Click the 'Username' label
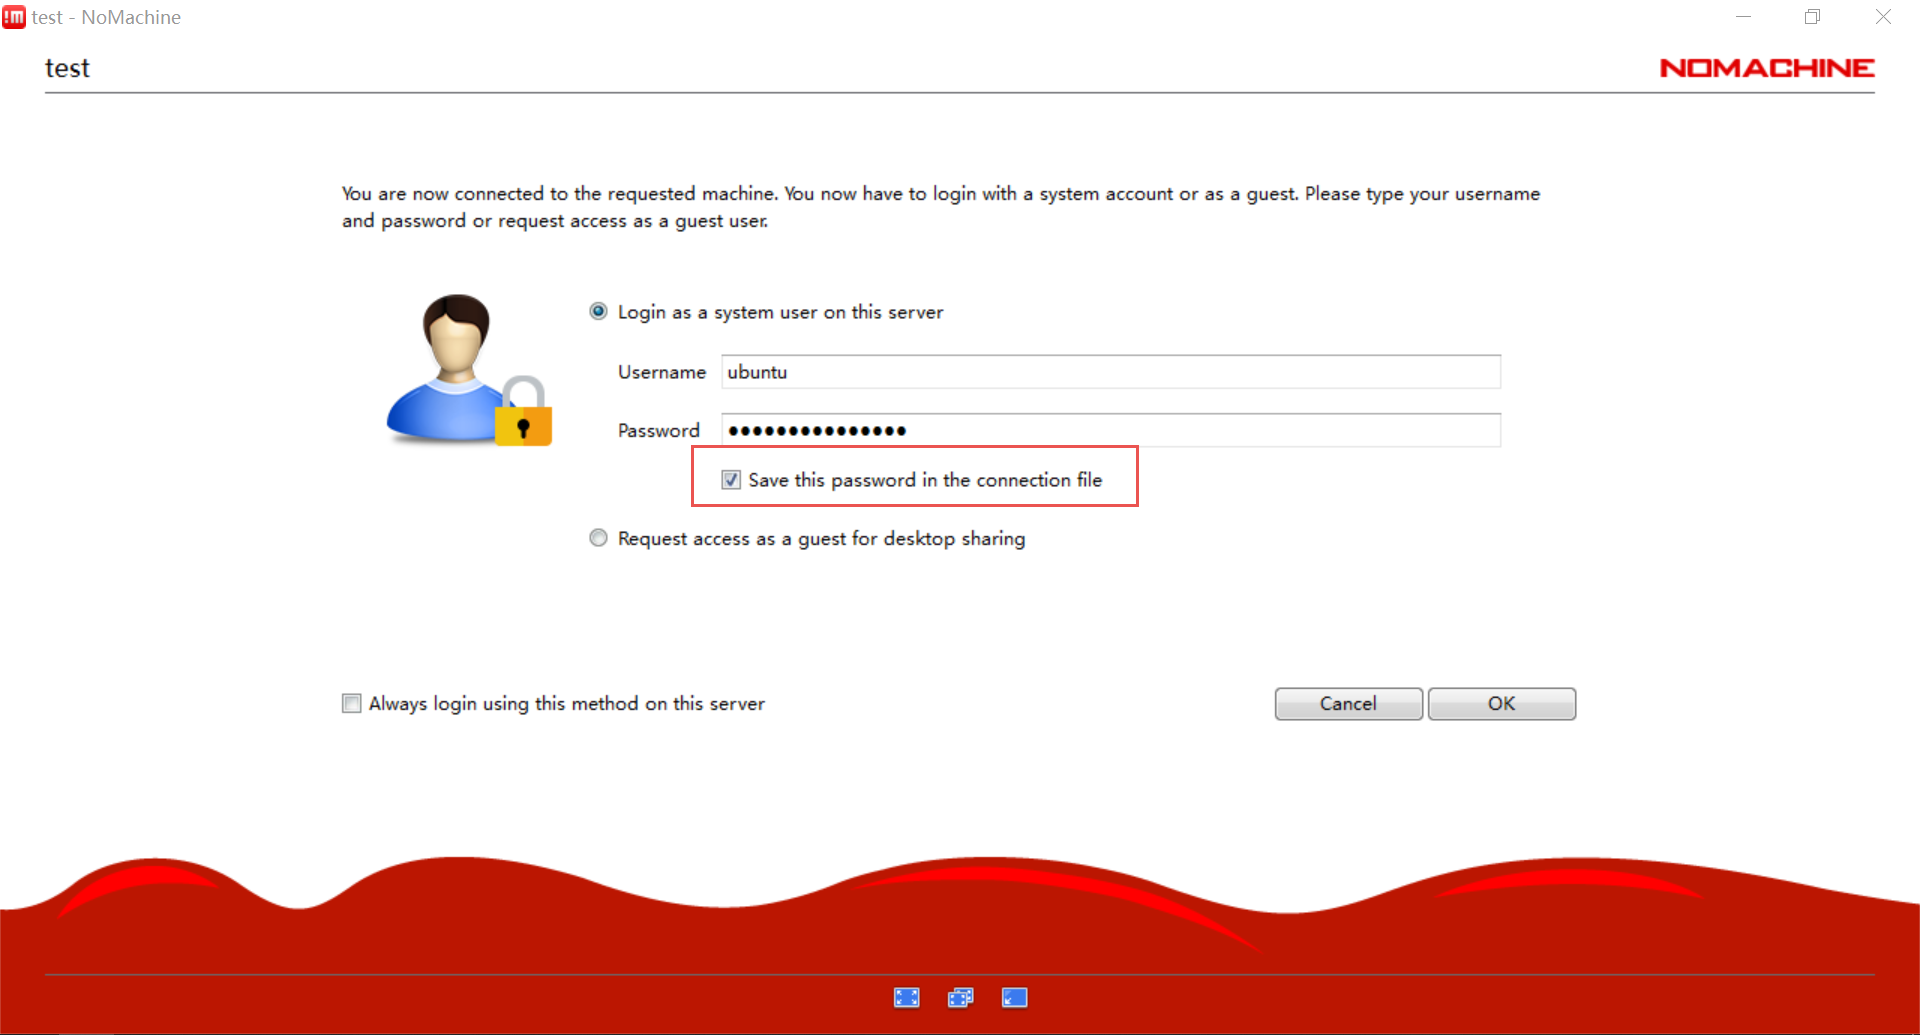 click(x=662, y=372)
